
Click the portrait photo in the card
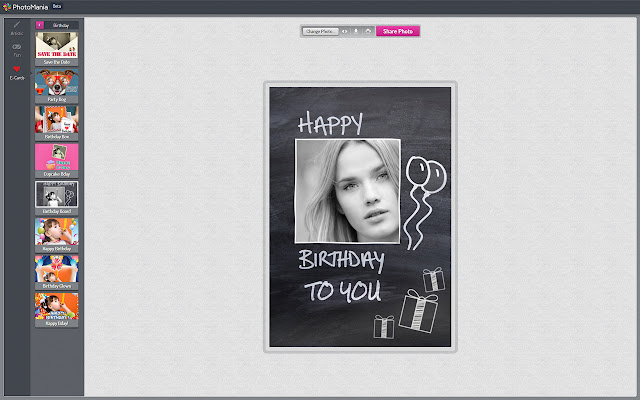click(347, 190)
